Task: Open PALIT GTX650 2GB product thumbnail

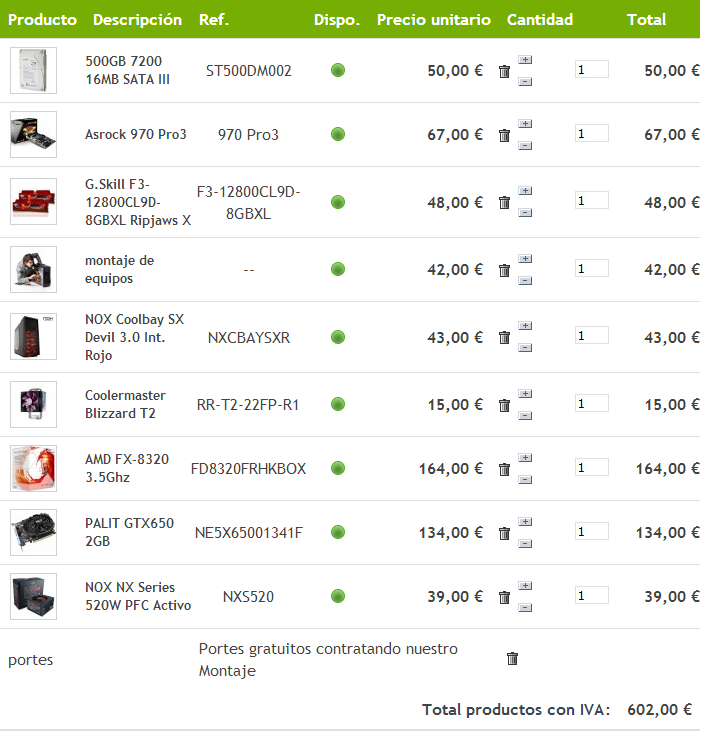Action: tap(33, 533)
